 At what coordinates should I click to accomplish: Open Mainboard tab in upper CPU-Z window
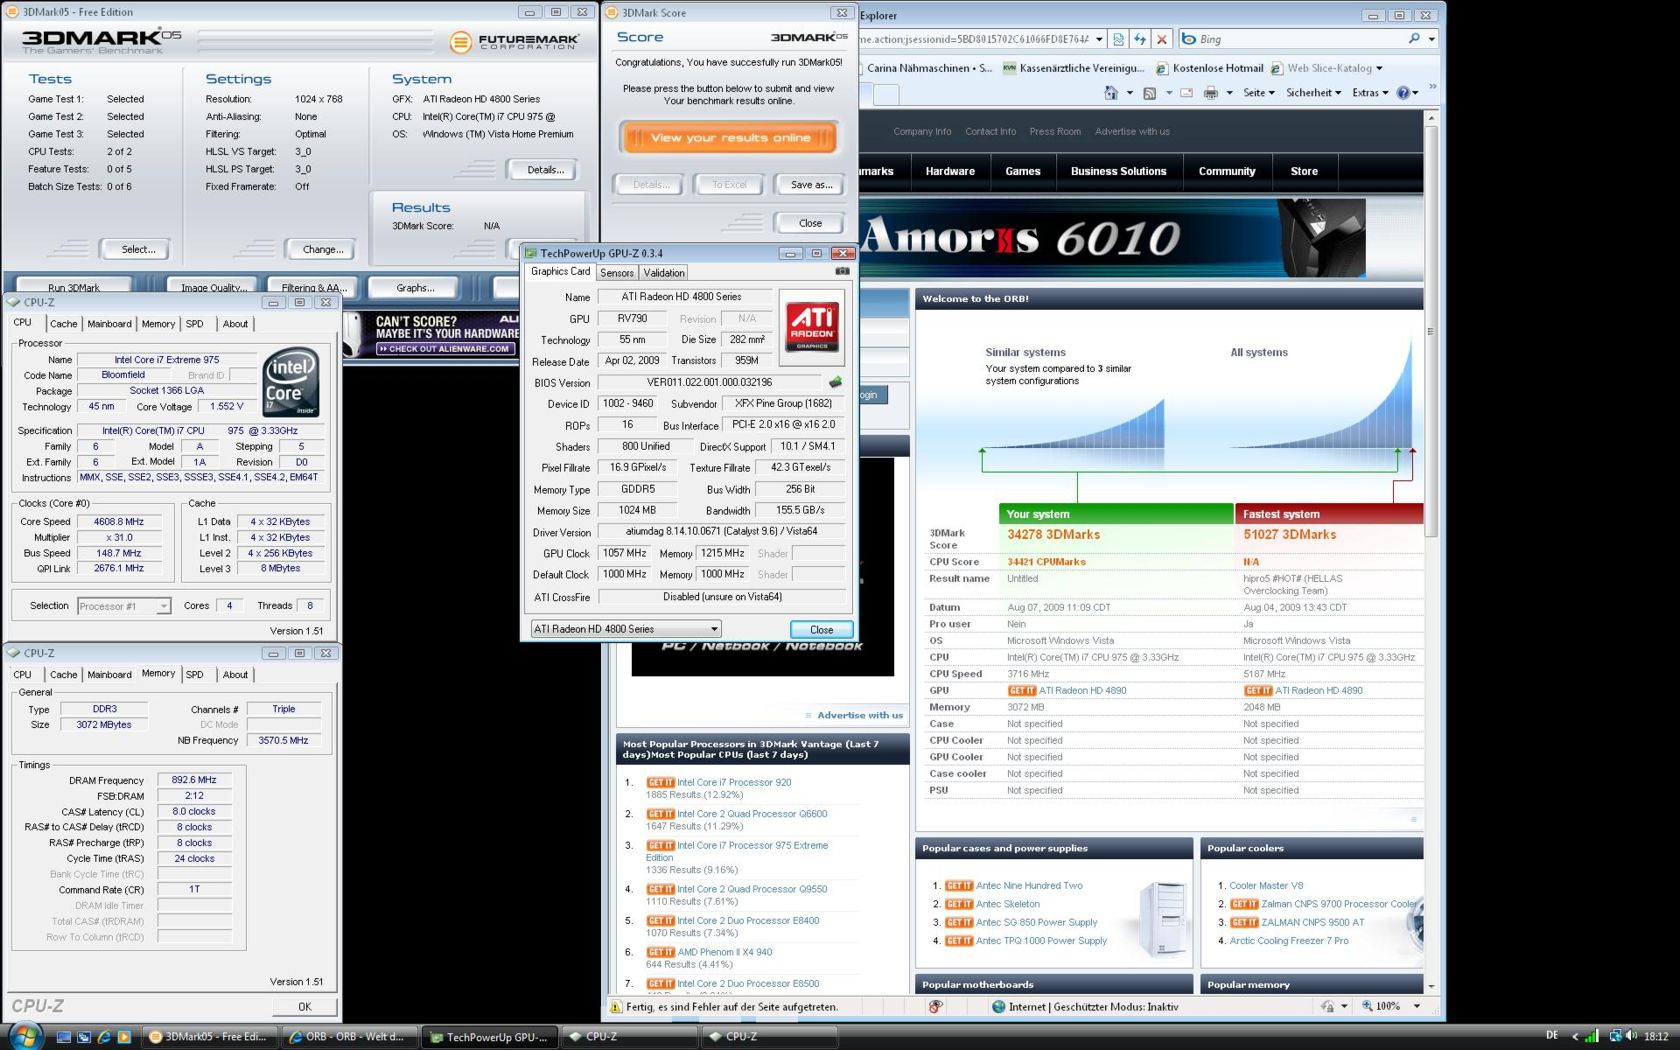(x=109, y=324)
